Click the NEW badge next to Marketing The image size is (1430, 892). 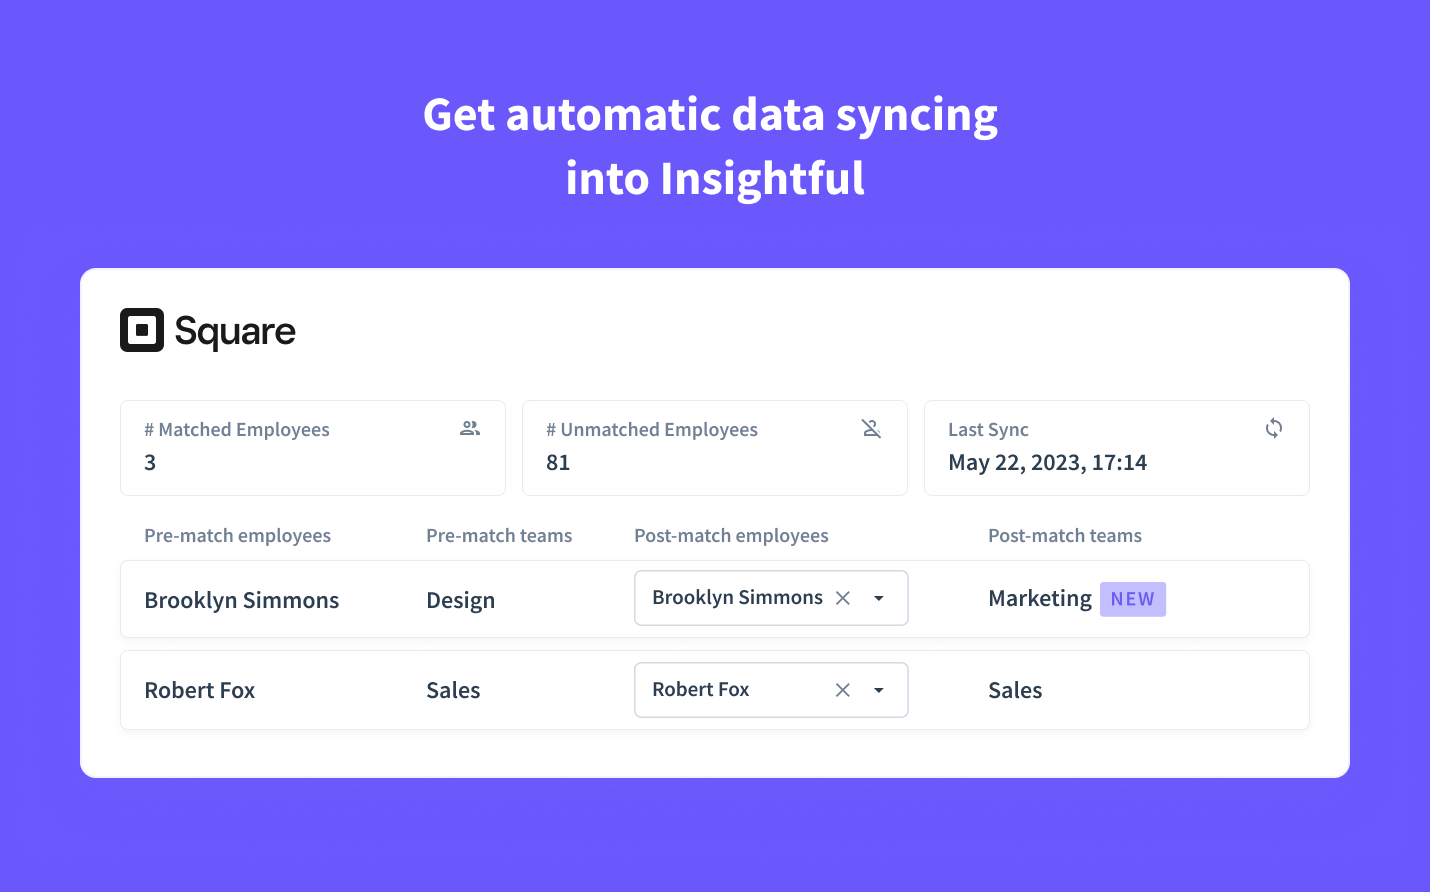coord(1132,598)
